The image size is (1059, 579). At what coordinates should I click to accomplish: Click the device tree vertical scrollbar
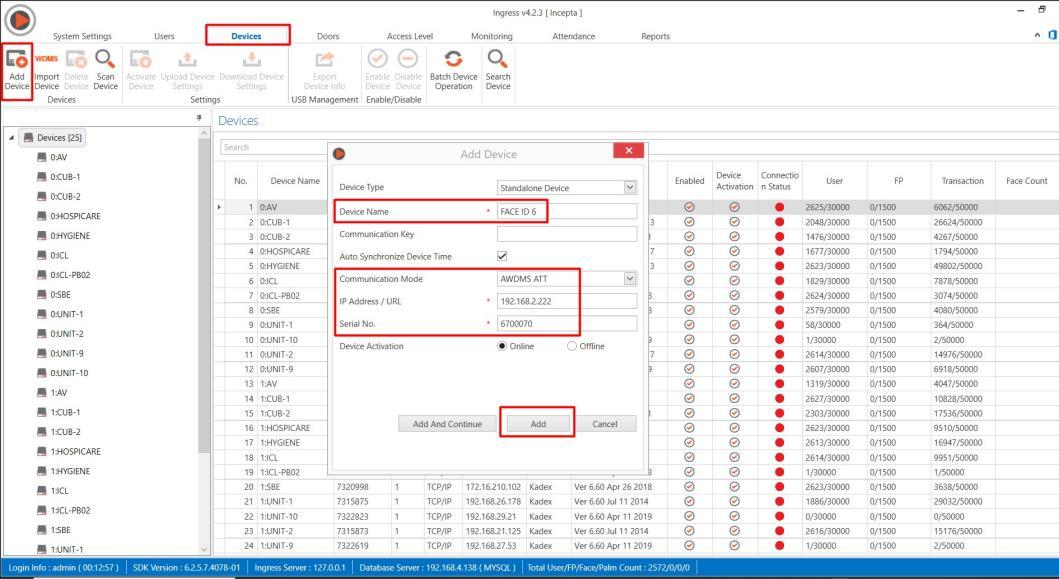tap(204, 297)
